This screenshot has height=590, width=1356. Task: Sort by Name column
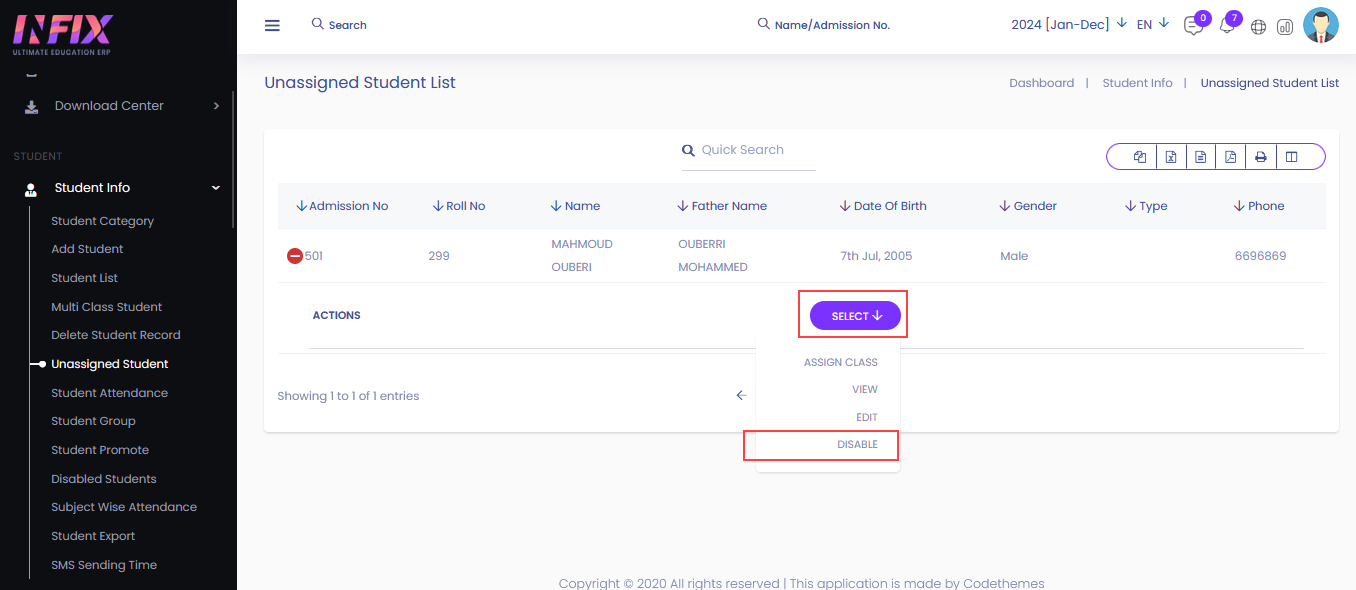click(x=575, y=206)
